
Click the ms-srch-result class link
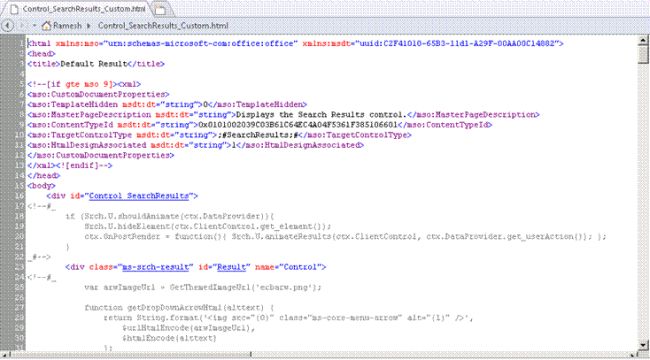pyautogui.click(x=156, y=267)
